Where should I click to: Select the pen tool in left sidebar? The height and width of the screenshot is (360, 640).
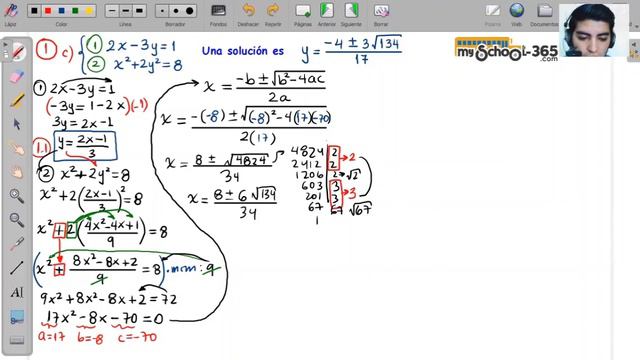(17, 52)
